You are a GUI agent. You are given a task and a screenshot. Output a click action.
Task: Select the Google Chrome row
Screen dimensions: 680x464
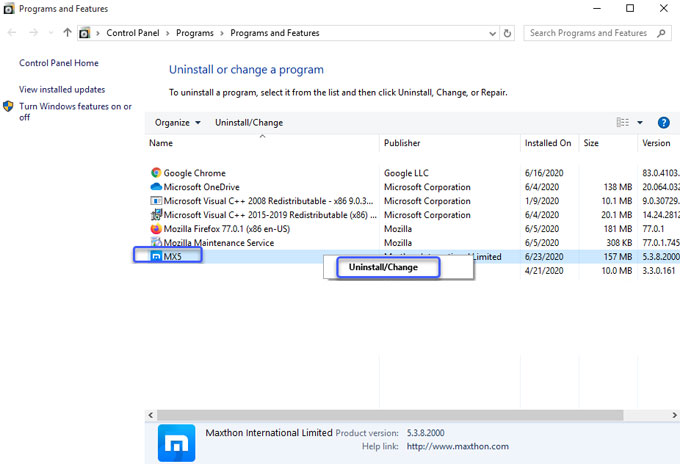[412, 173]
